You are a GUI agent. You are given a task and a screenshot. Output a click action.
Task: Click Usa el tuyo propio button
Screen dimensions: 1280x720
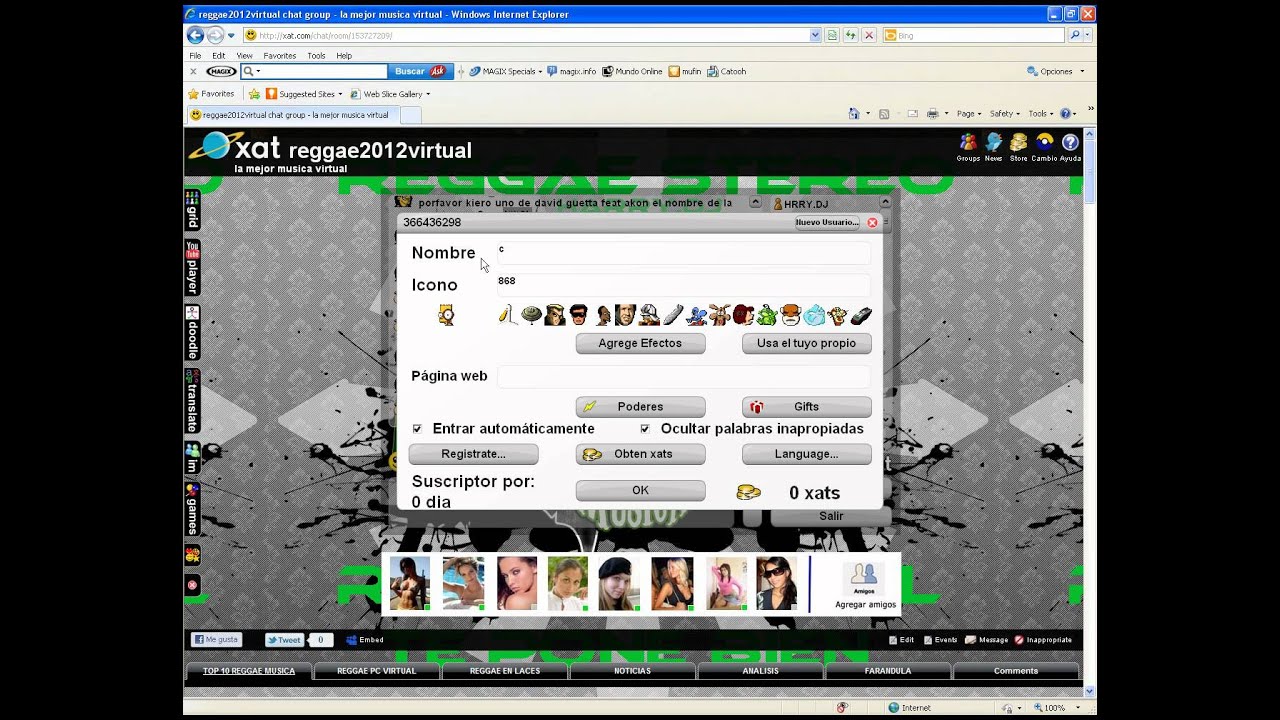(806, 343)
